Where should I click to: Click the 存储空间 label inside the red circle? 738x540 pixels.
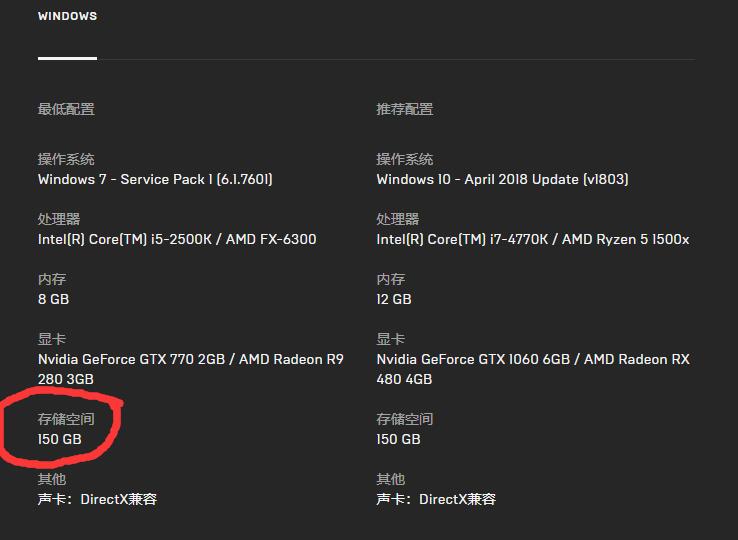[x=66, y=419]
